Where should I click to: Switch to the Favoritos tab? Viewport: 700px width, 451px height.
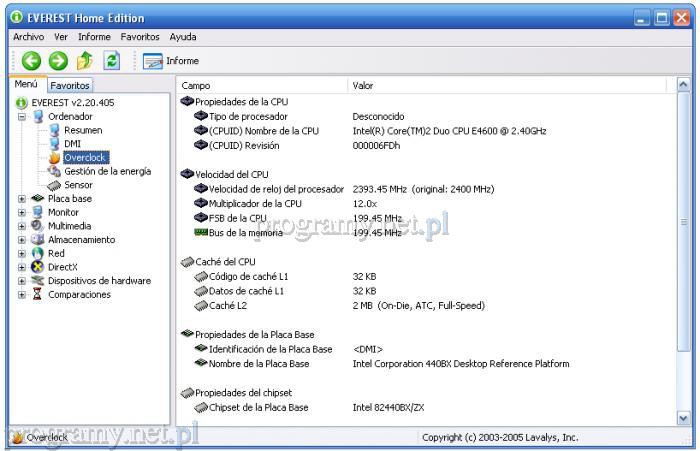pyautogui.click(x=70, y=86)
